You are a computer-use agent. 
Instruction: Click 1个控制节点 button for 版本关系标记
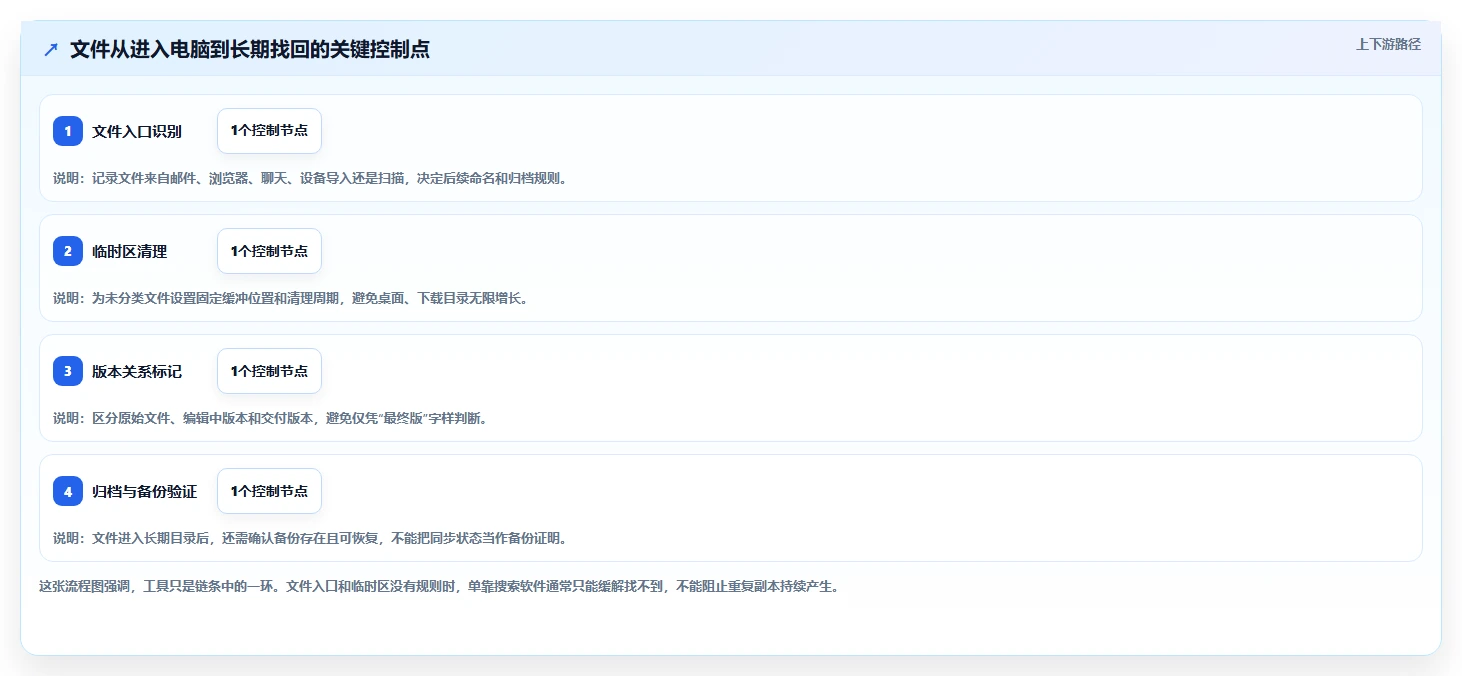[x=269, y=371]
